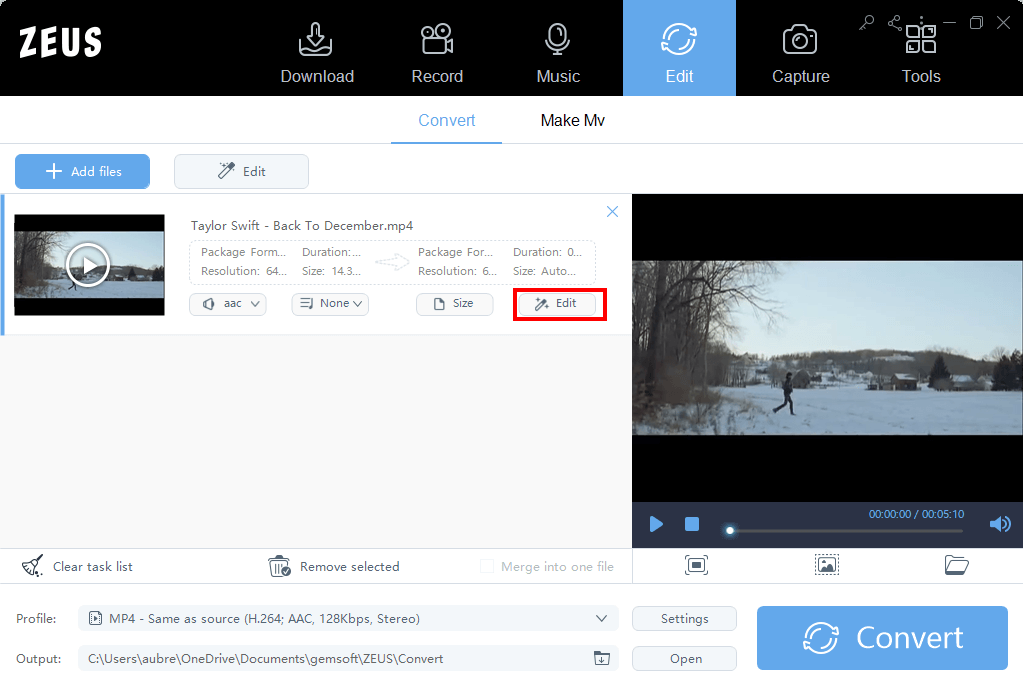This screenshot has height=692, width=1023.
Task: Click the preview seek slider
Action: pos(846,531)
